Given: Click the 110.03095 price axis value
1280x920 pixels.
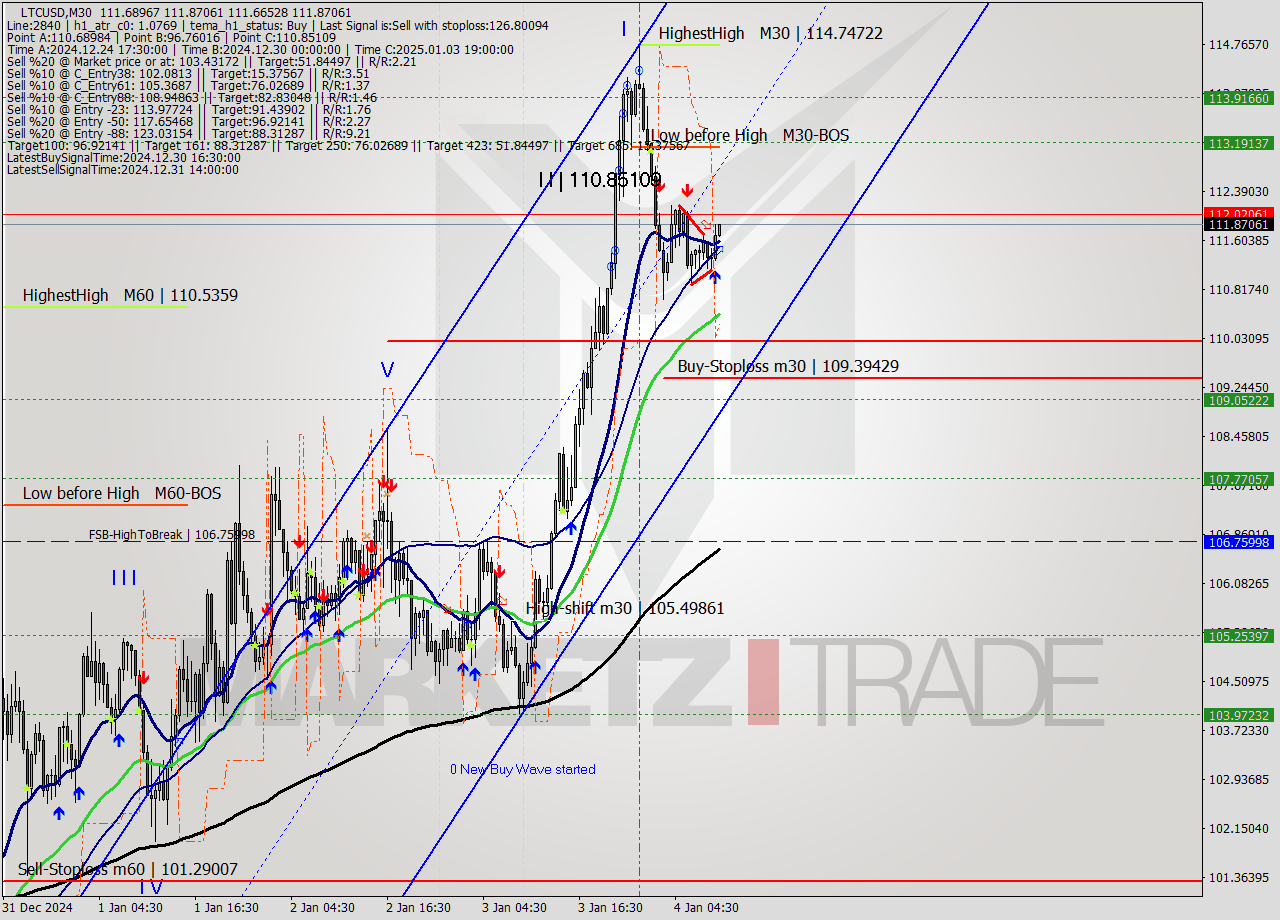Looking at the screenshot, I should (x=1239, y=338).
